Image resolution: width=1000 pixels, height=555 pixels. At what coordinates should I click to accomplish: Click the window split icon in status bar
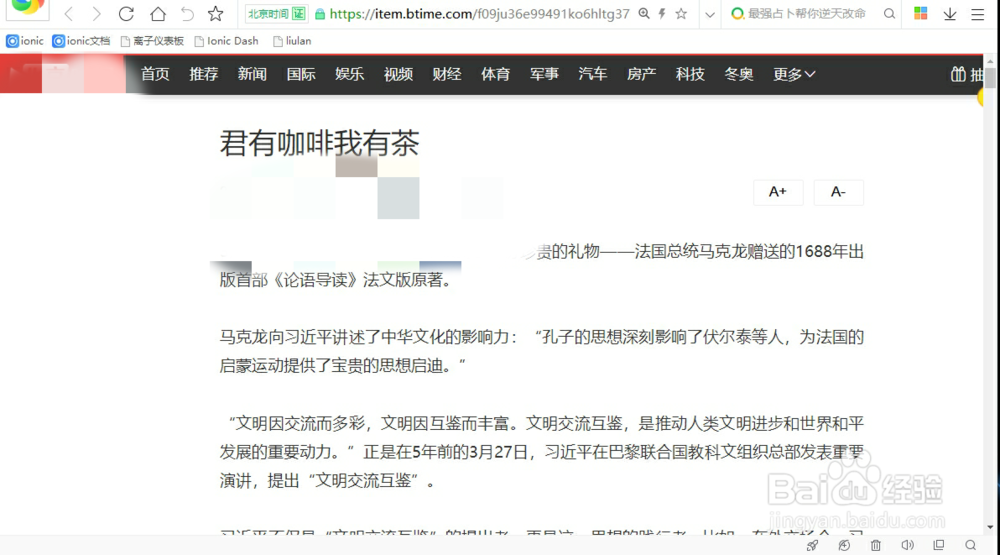click(939, 545)
